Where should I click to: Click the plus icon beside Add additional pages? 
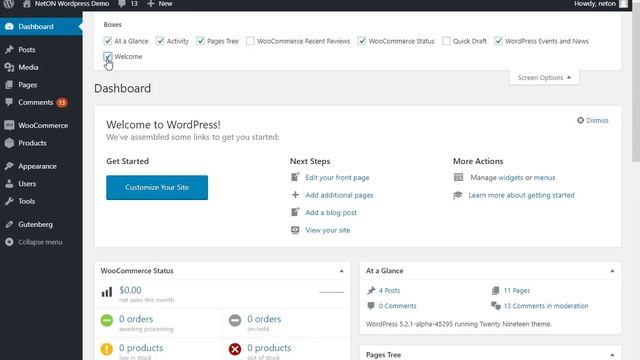pos(295,195)
